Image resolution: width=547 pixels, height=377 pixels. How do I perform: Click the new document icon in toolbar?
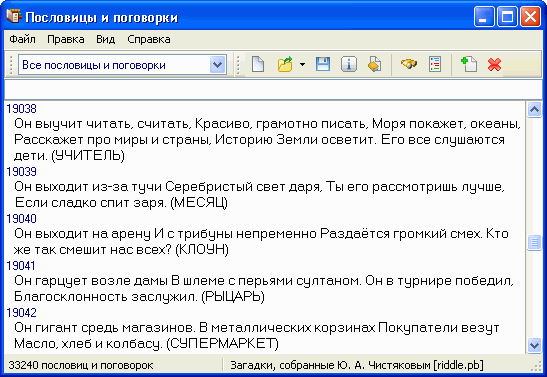pos(258,65)
